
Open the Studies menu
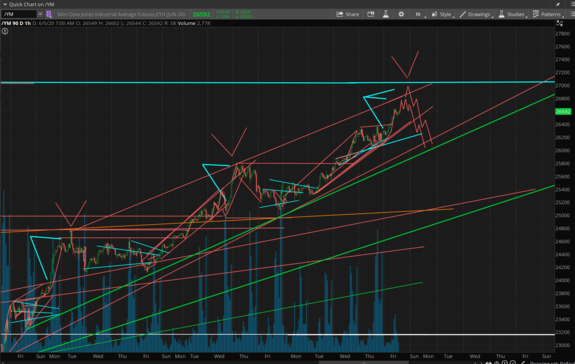513,14
